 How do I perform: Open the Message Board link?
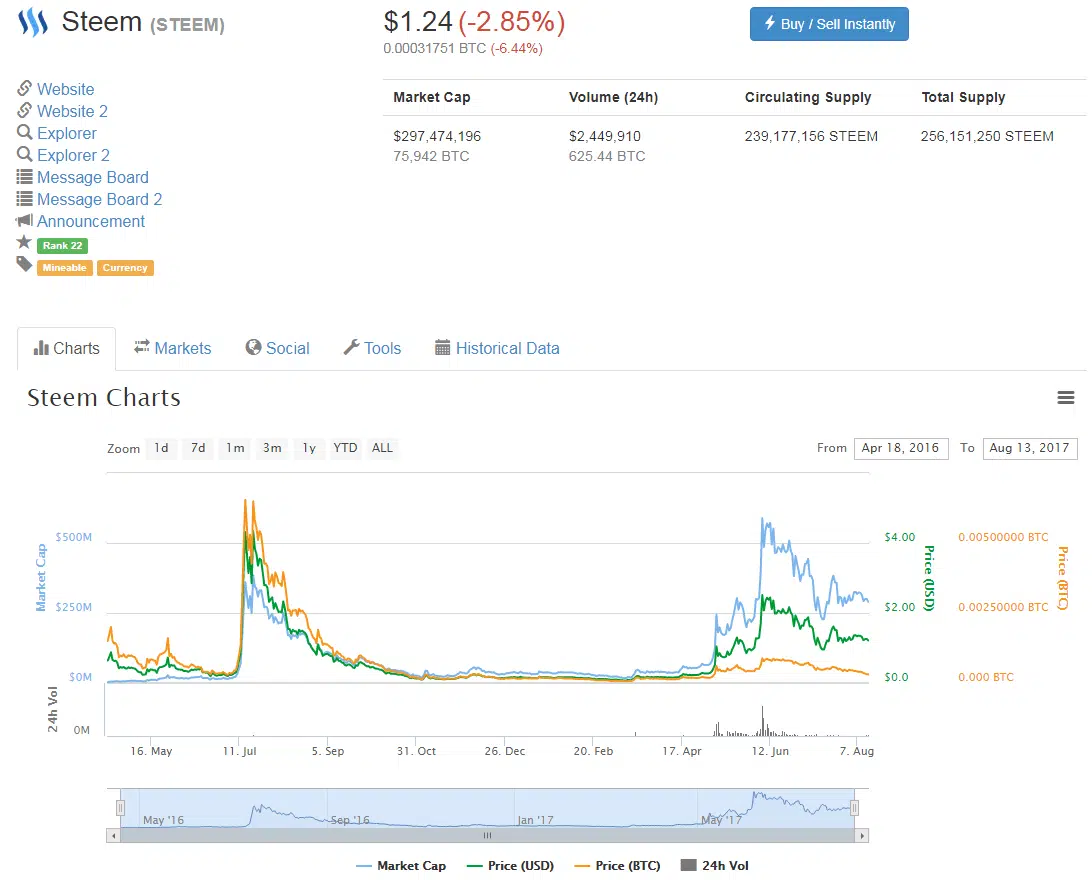tap(93, 178)
